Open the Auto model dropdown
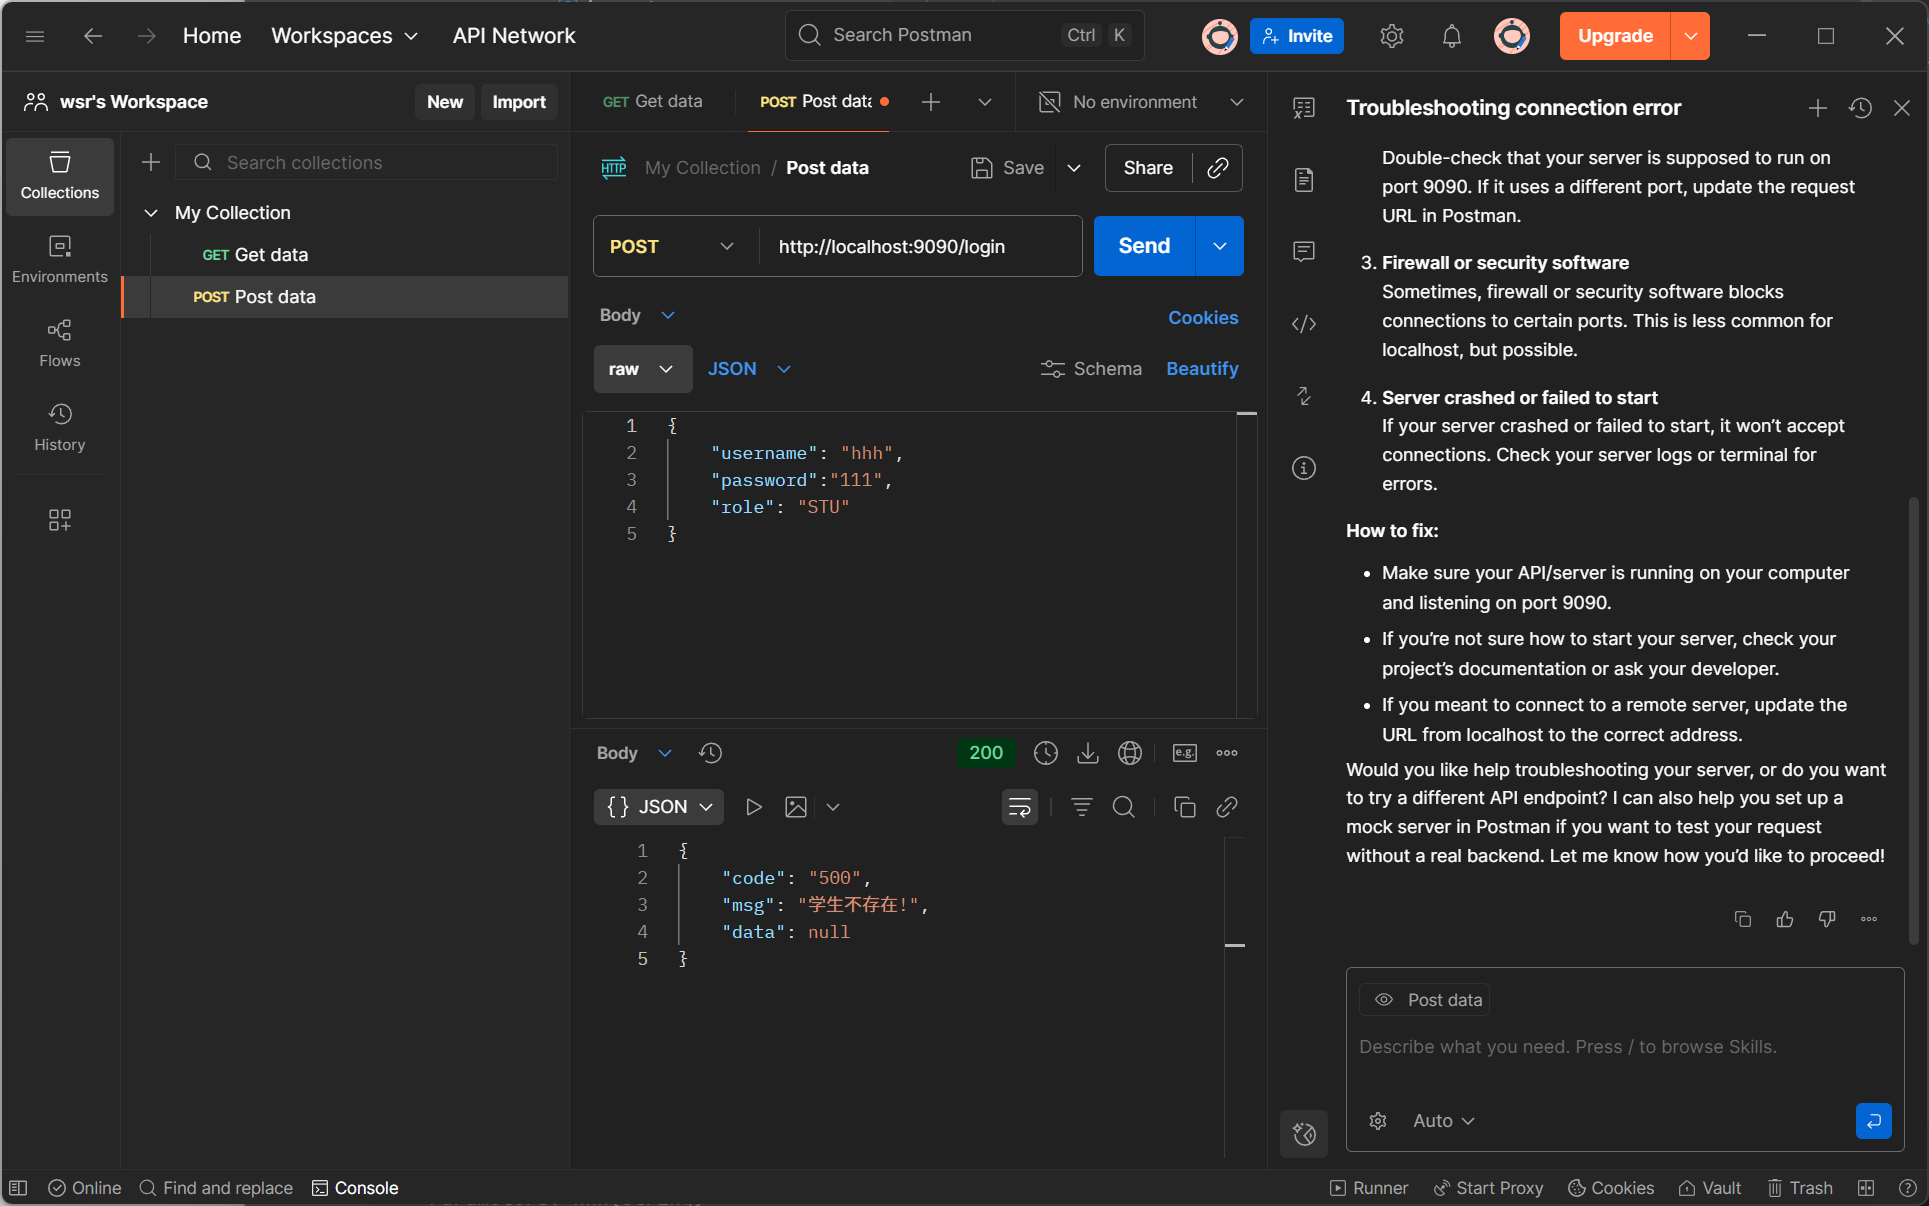Image resolution: width=1929 pixels, height=1206 pixels. pyautogui.click(x=1444, y=1121)
